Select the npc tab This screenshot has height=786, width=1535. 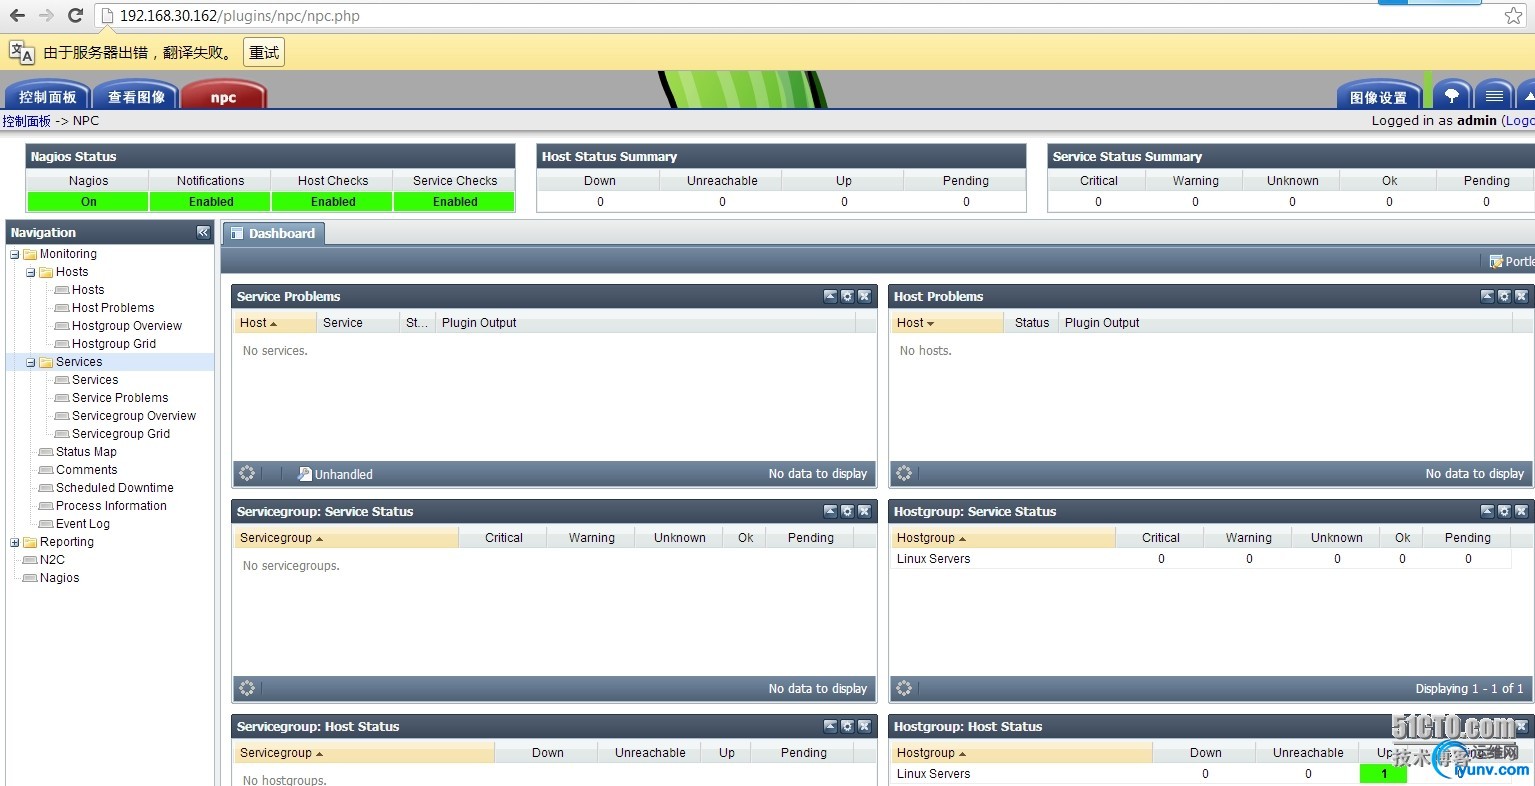(x=224, y=96)
